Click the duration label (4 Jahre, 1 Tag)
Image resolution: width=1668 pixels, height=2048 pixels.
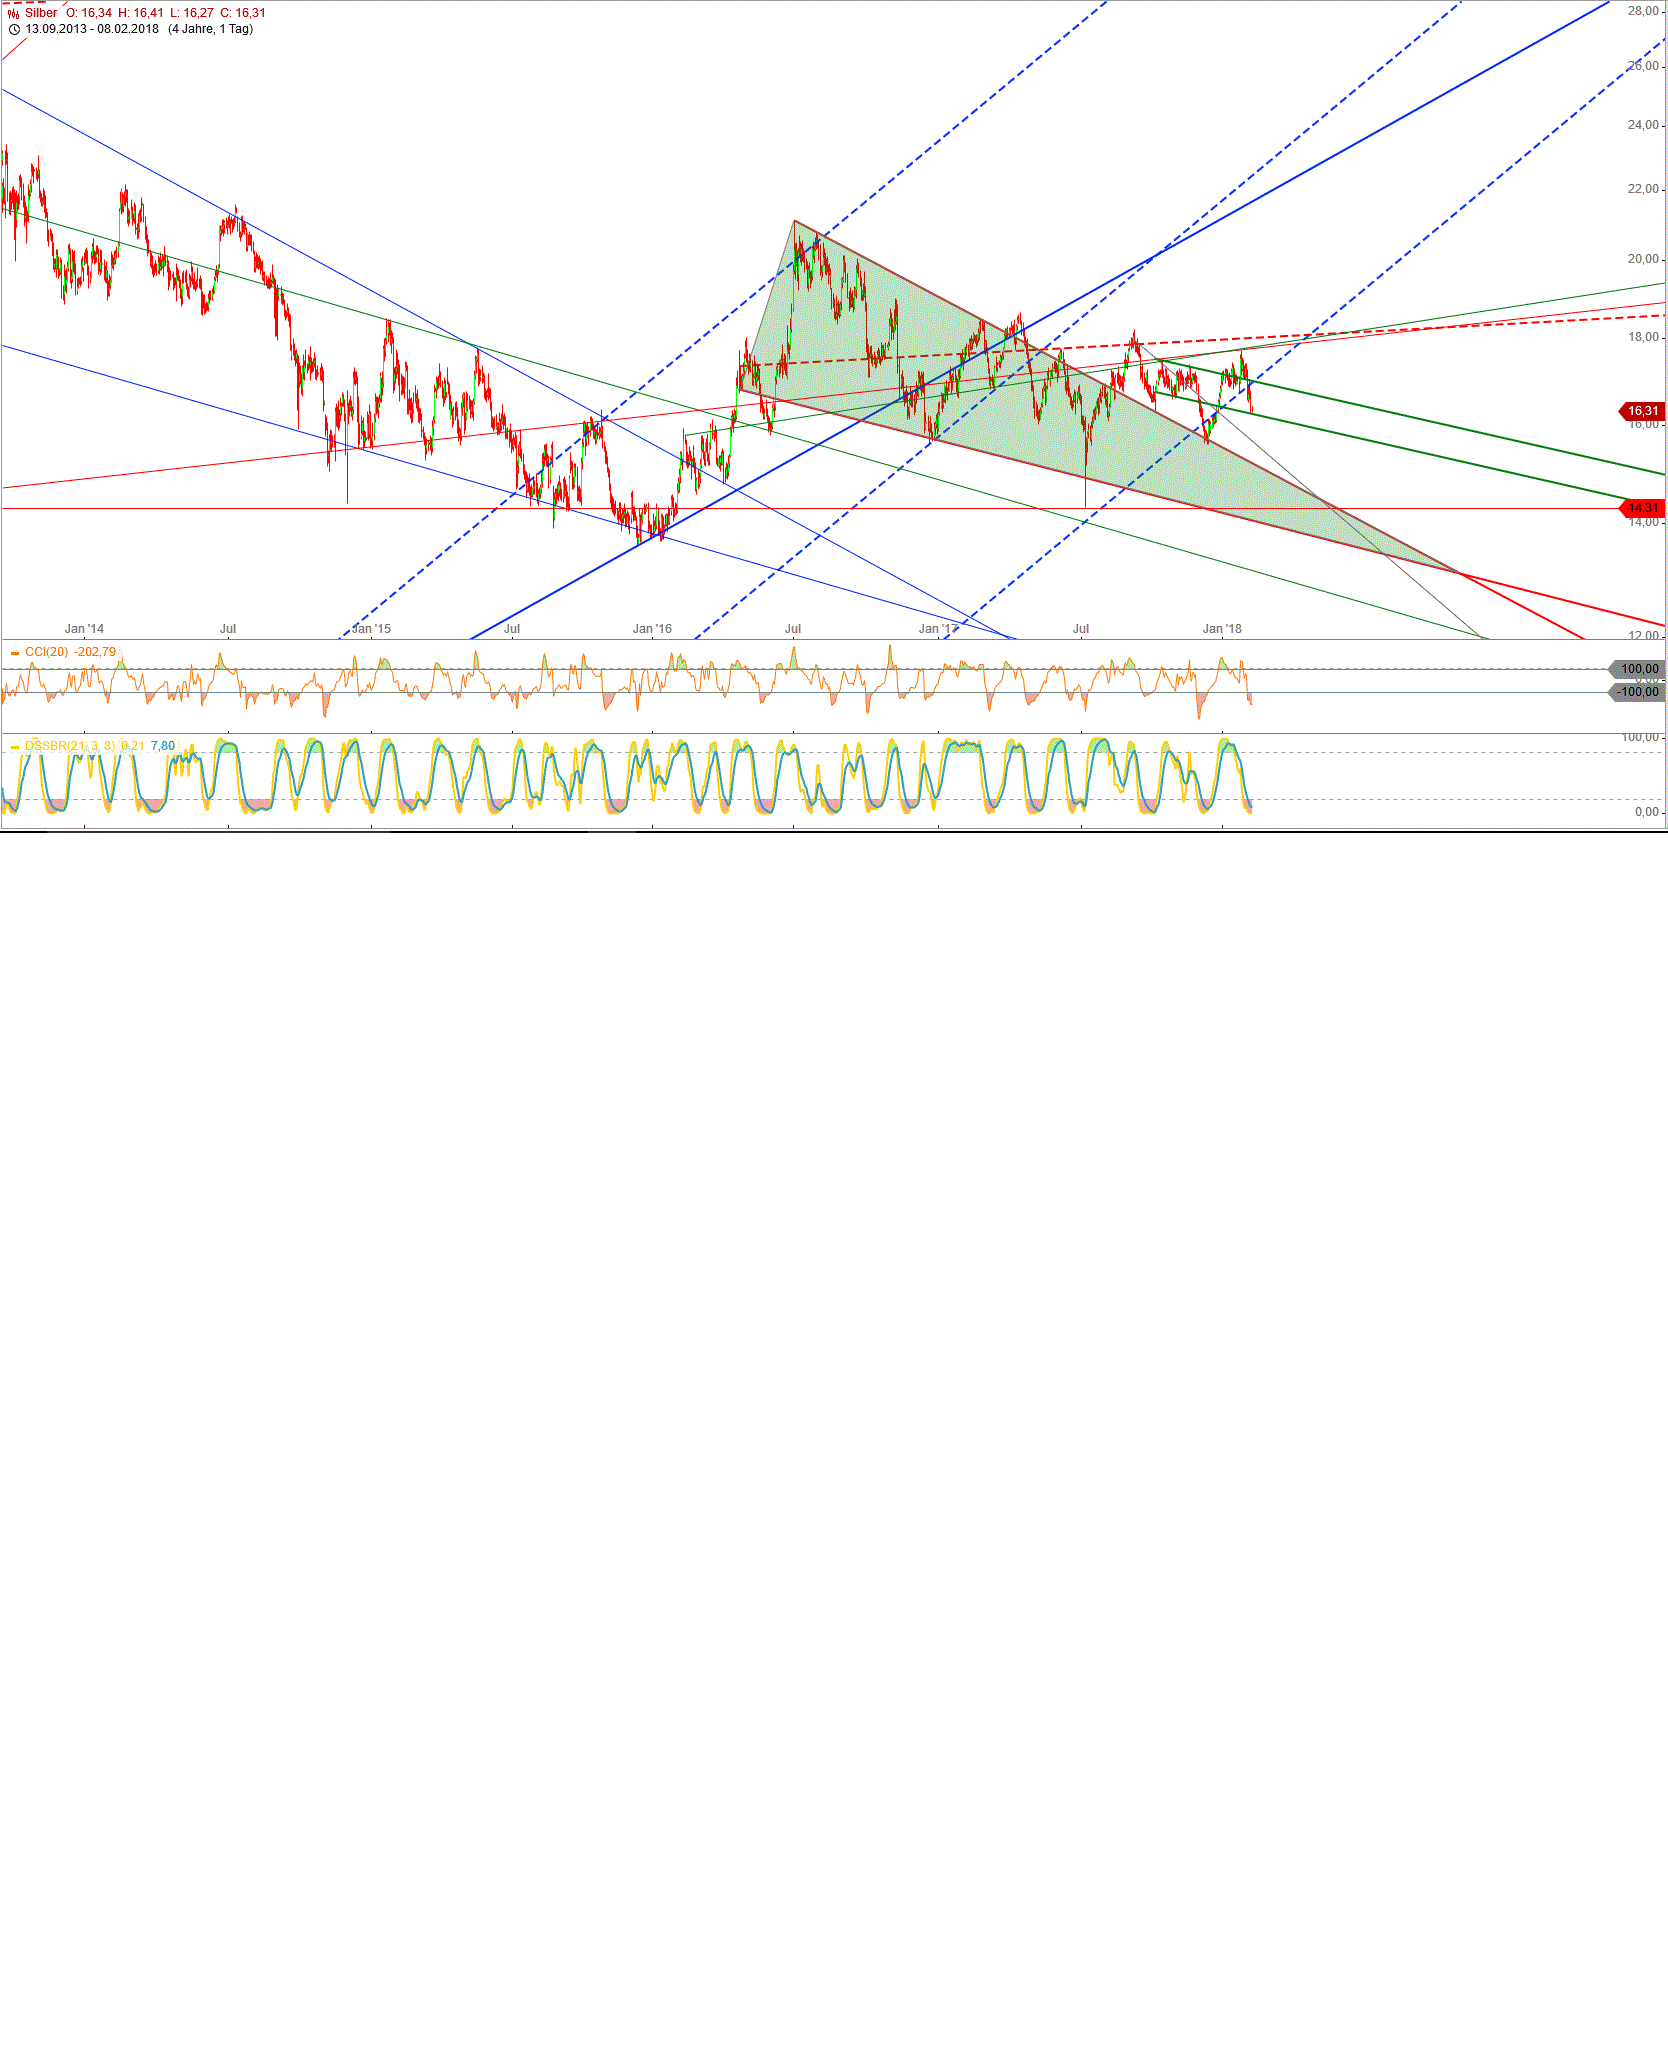(211, 29)
